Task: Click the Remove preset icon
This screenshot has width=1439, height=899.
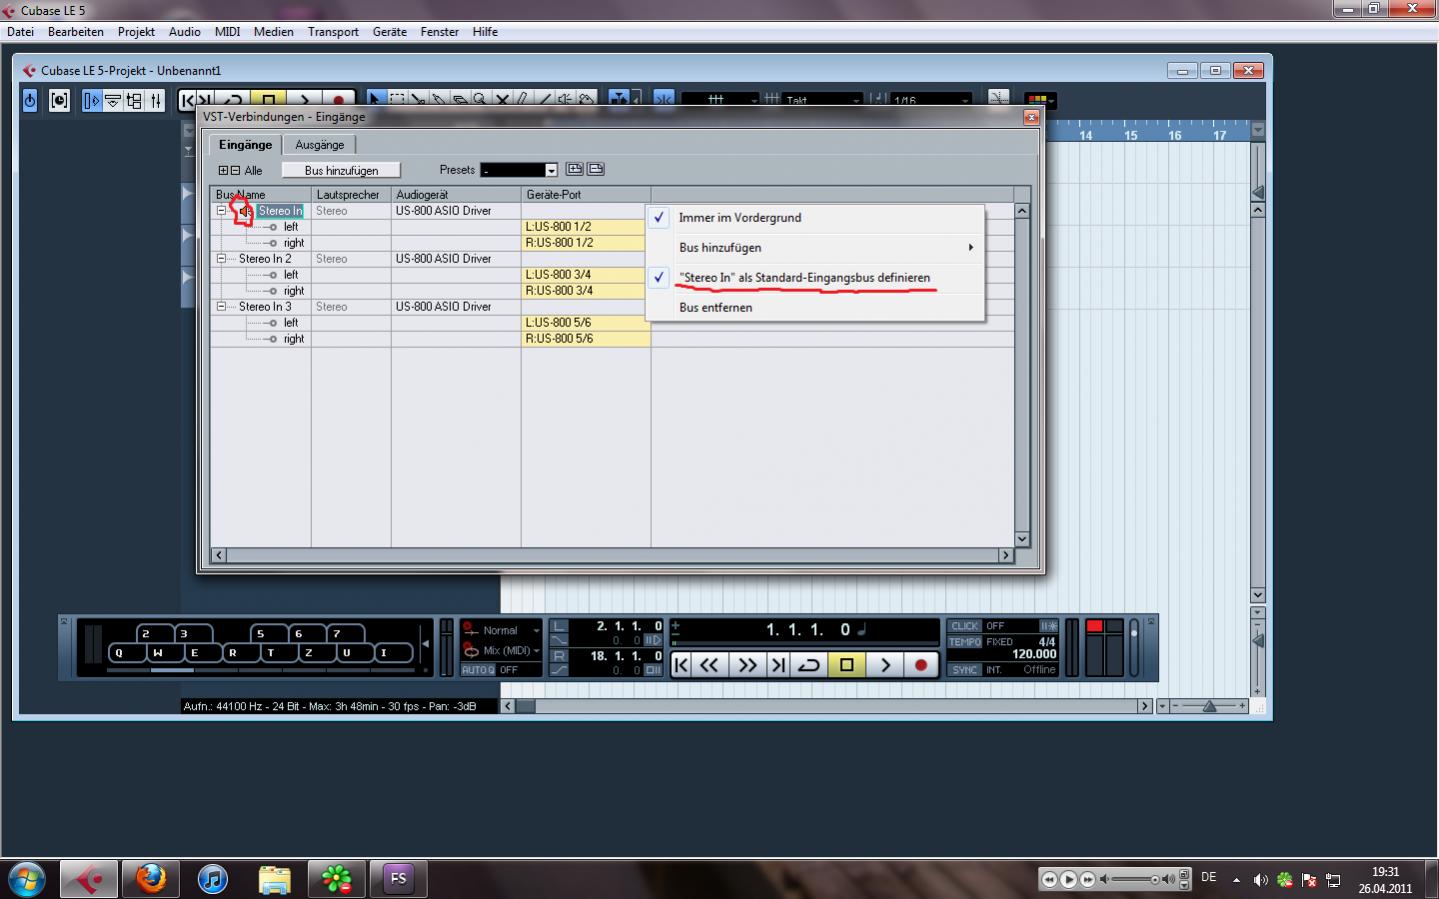Action: pos(596,169)
